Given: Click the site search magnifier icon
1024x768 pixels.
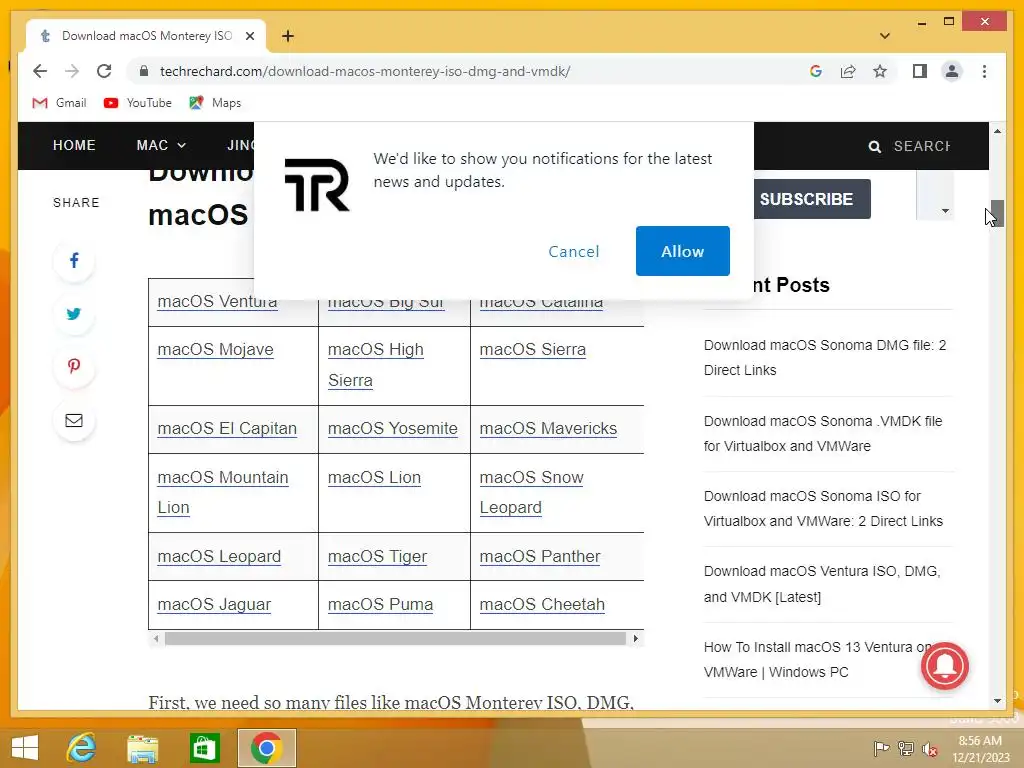Looking at the screenshot, I should pos(874,146).
